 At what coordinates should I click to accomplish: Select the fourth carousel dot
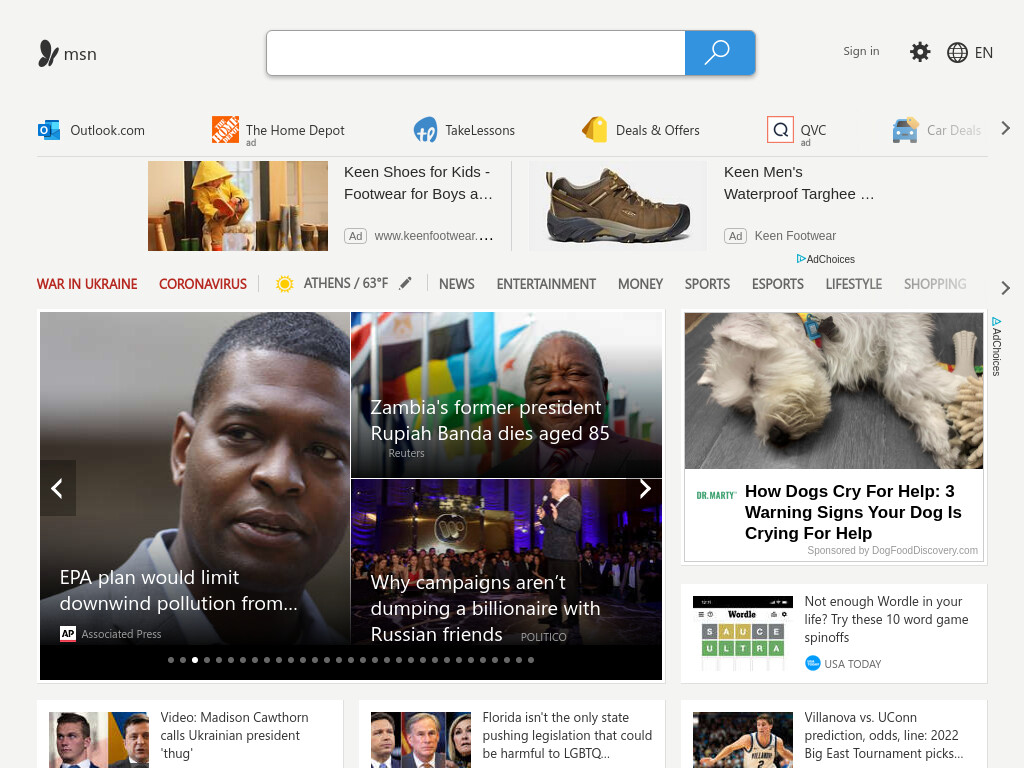[x=207, y=660]
